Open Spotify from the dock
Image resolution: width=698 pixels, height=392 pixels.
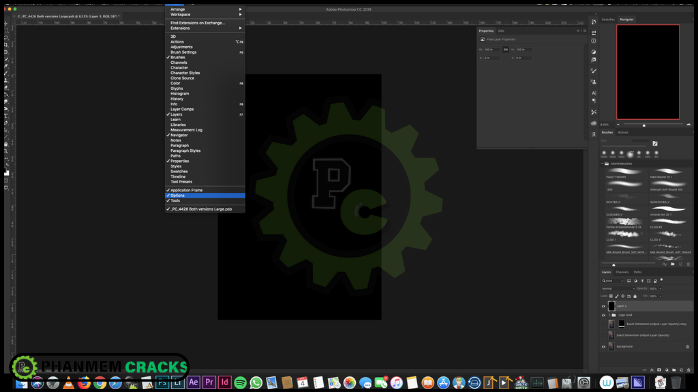240,383
